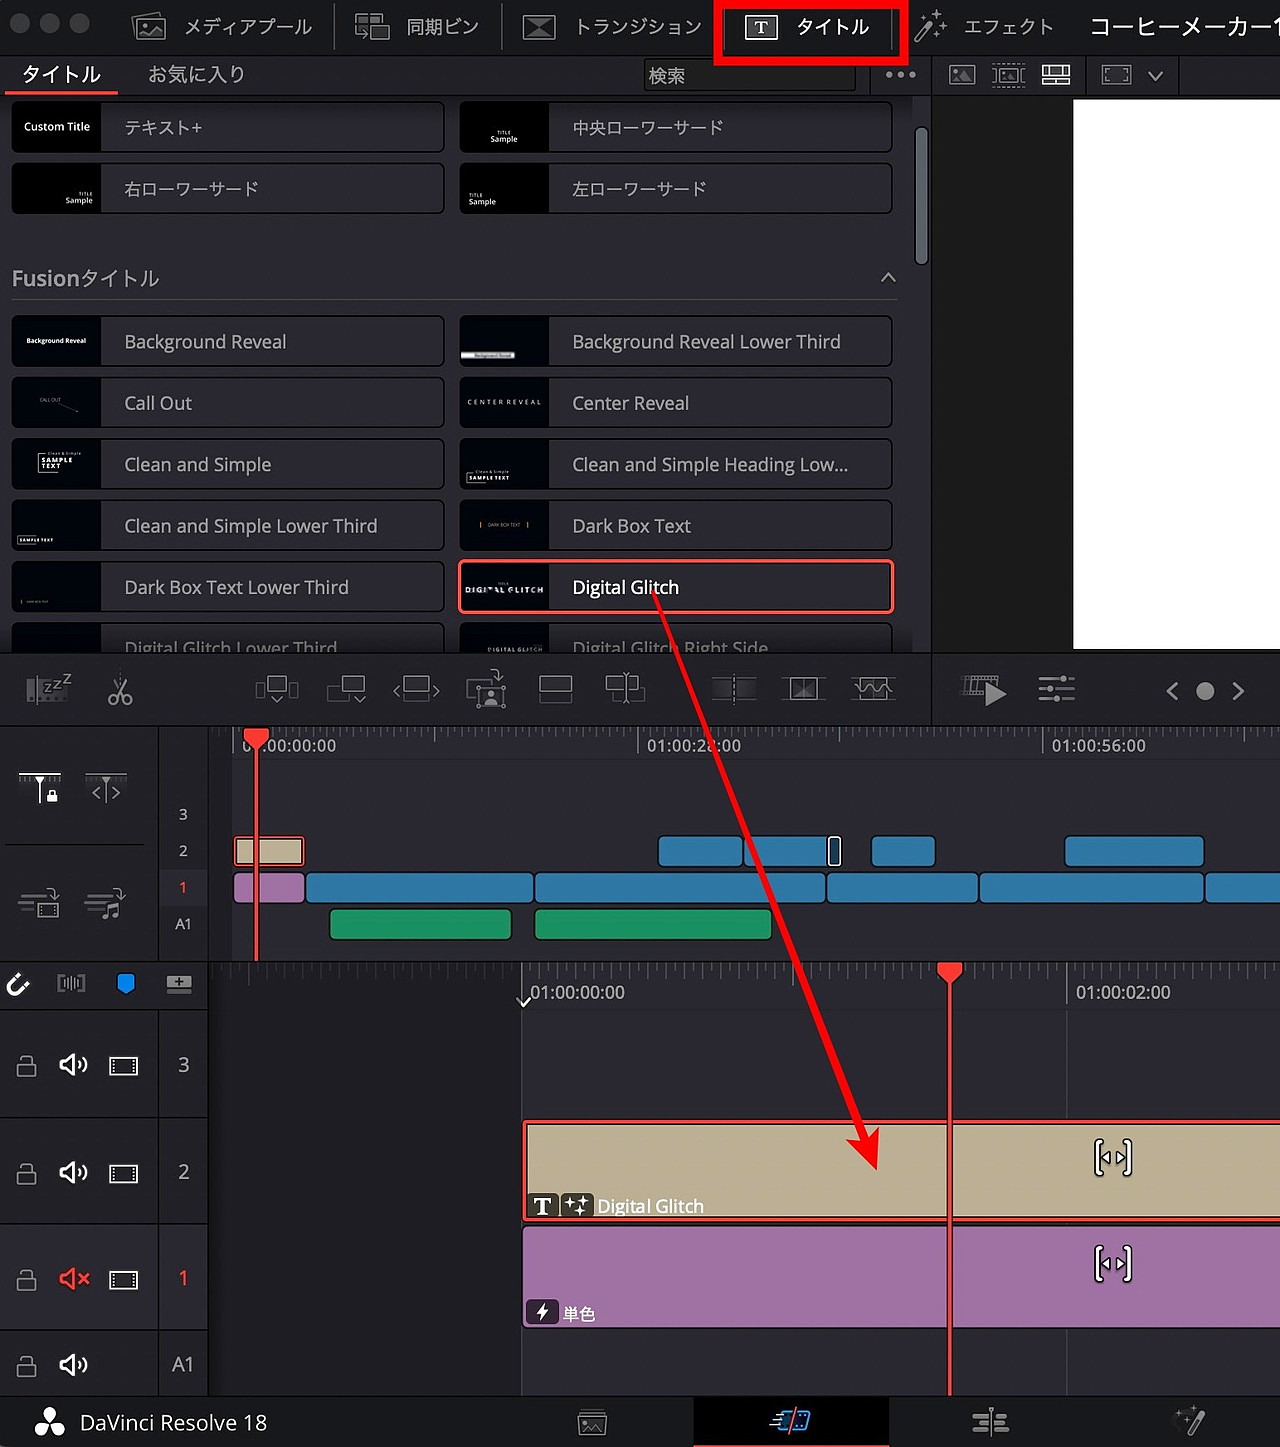This screenshot has height=1447, width=1280.
Task: Lock video track 2
Action: click(x=27, y=1173)
